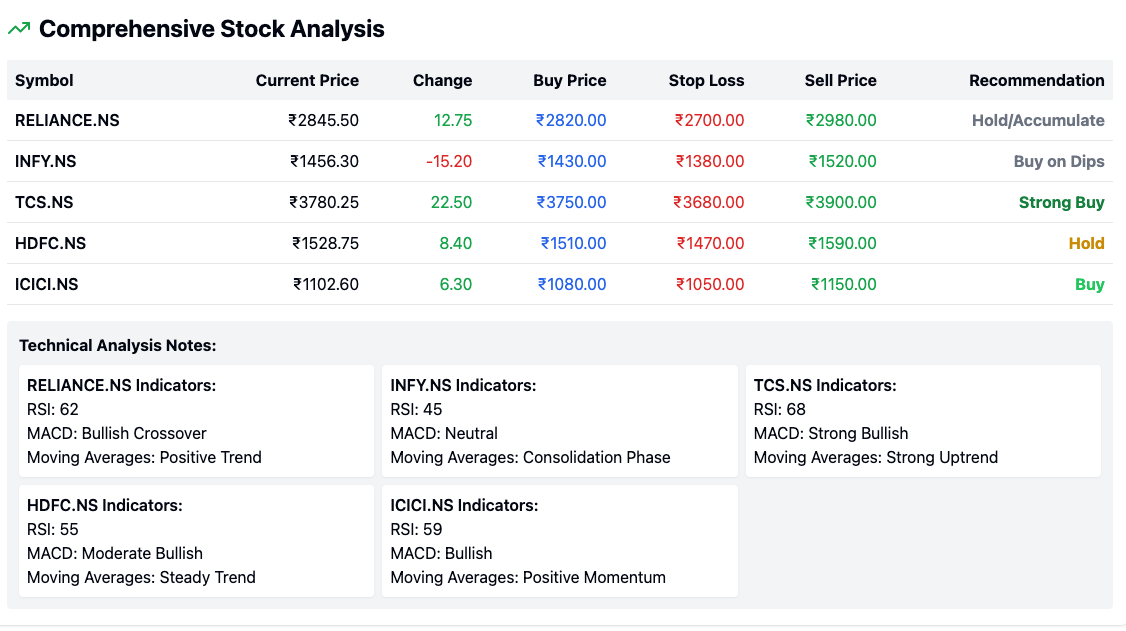
Task: Click the Hold/Accumulate recommendation for Reliance
Action: [1038, 120]
